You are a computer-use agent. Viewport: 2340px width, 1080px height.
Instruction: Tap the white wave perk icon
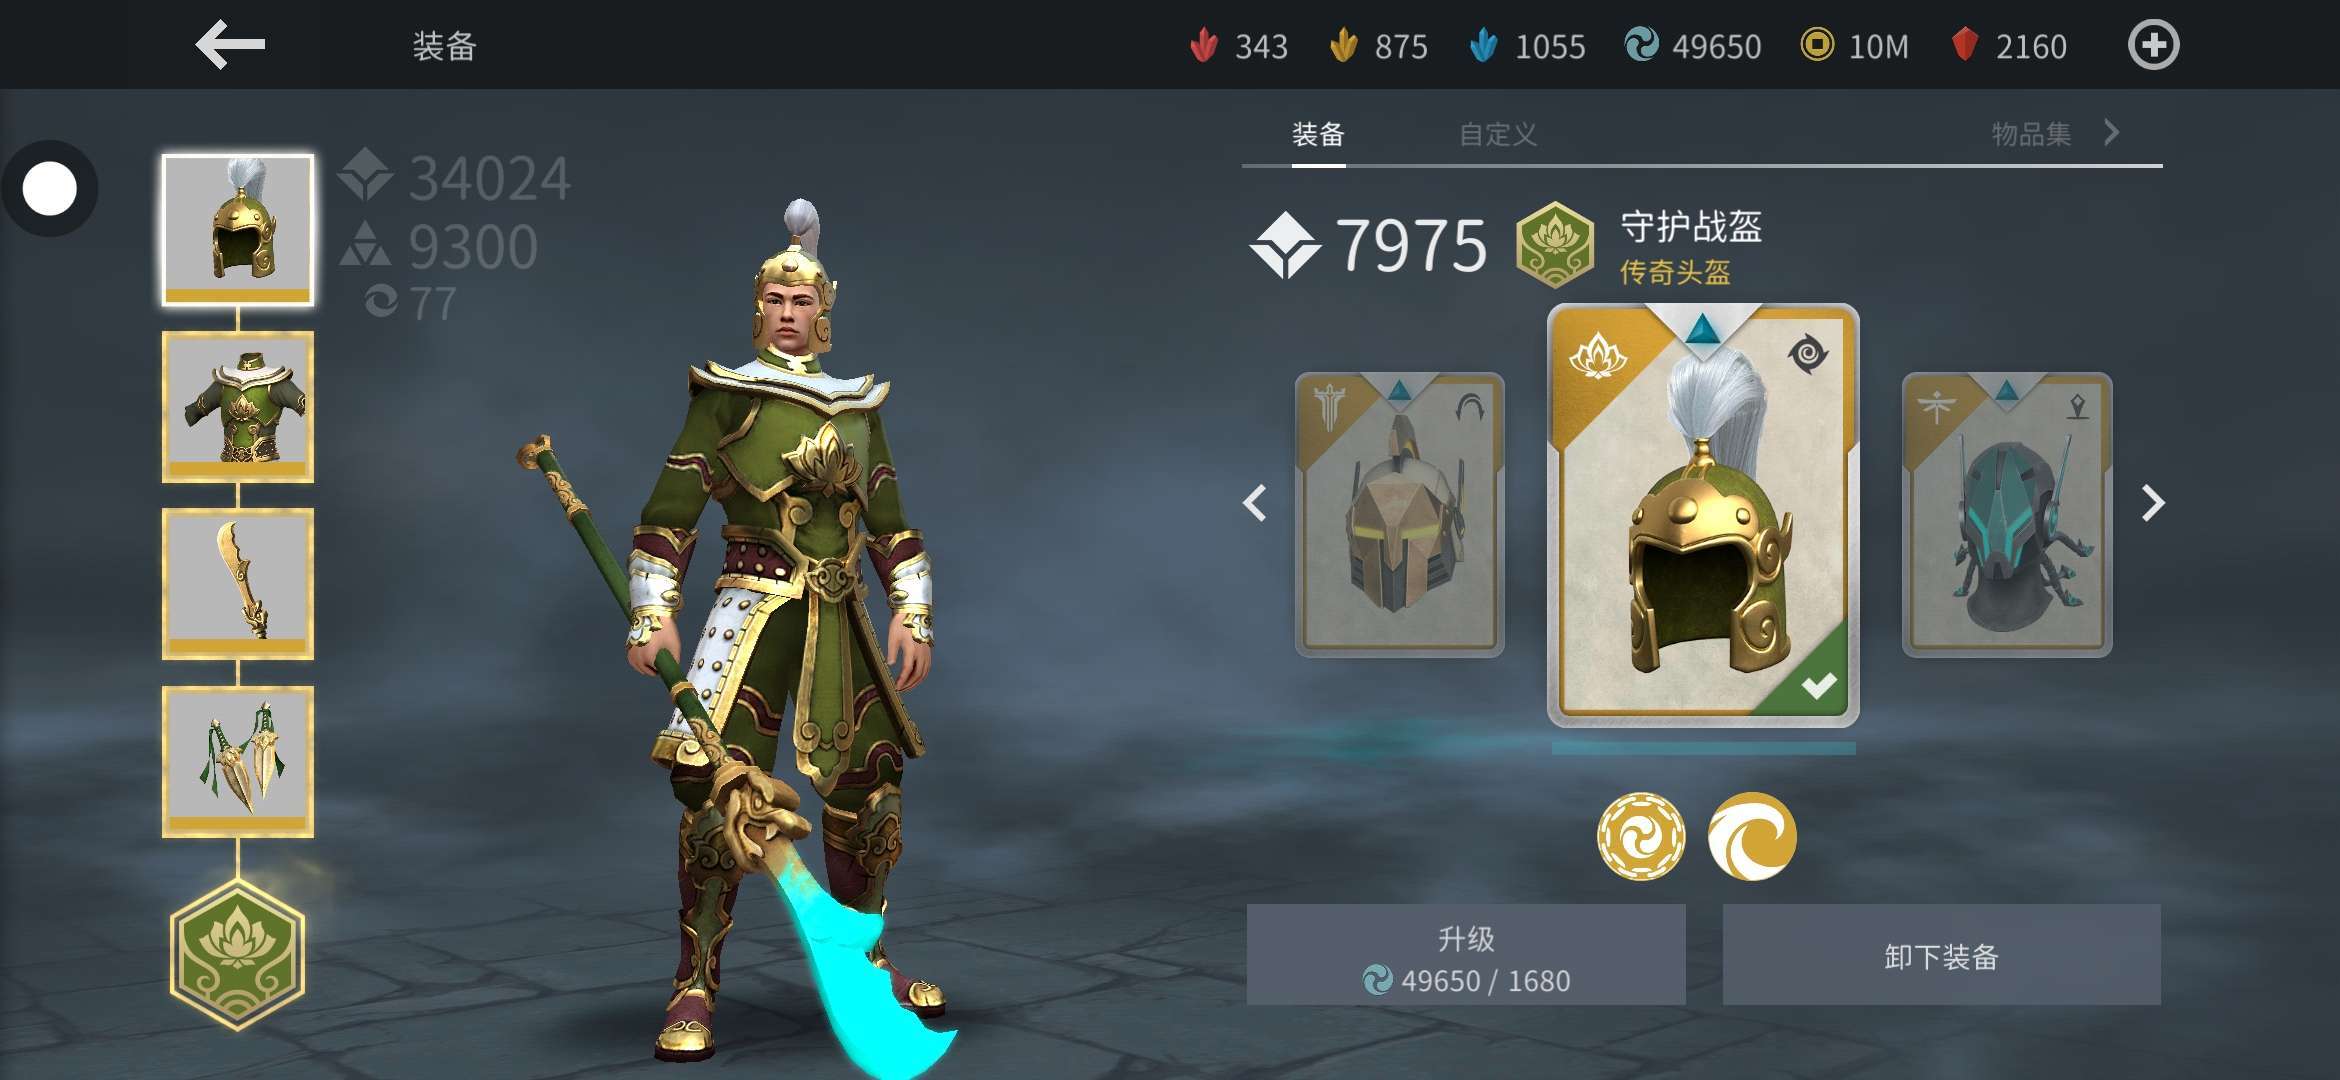tap(1752, 836)
